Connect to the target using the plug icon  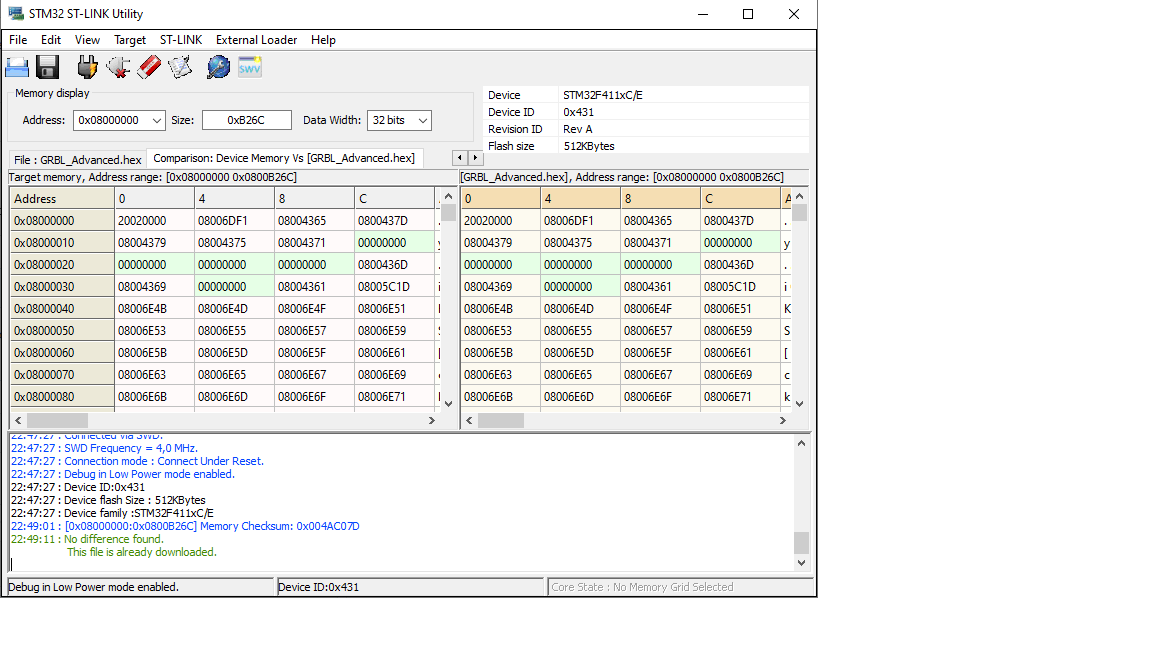click(87, 68)
